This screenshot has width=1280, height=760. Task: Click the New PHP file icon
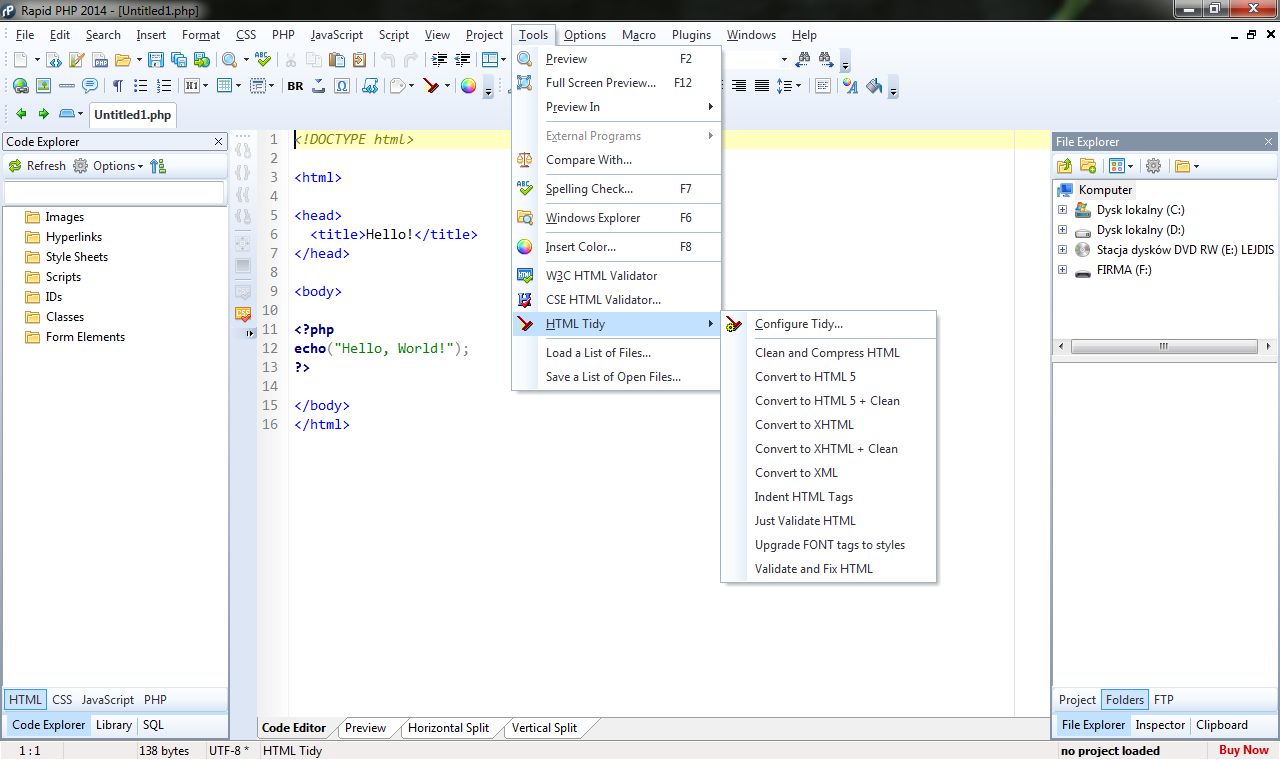click(x=100, y=60)
